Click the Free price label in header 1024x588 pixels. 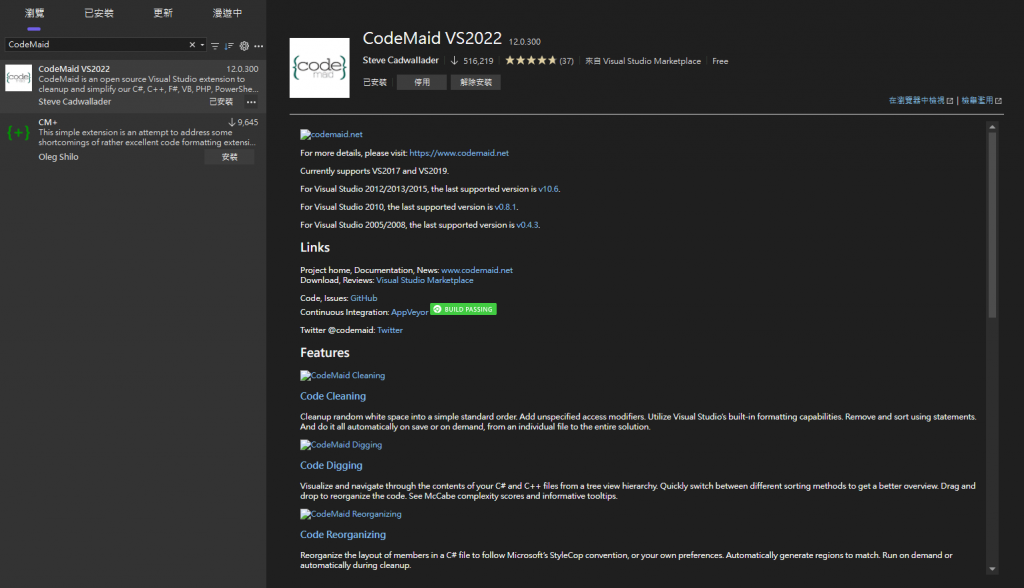click(720, 61)
